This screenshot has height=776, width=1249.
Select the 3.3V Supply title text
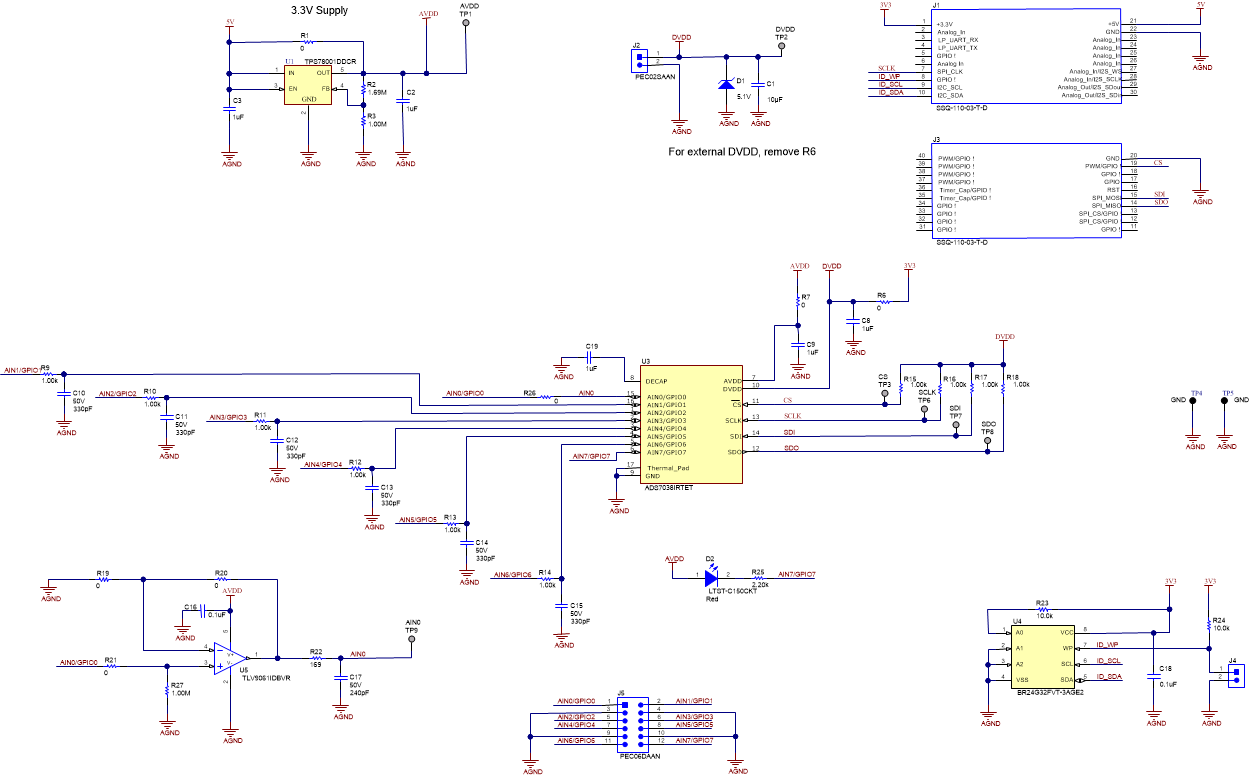(318, 8)
